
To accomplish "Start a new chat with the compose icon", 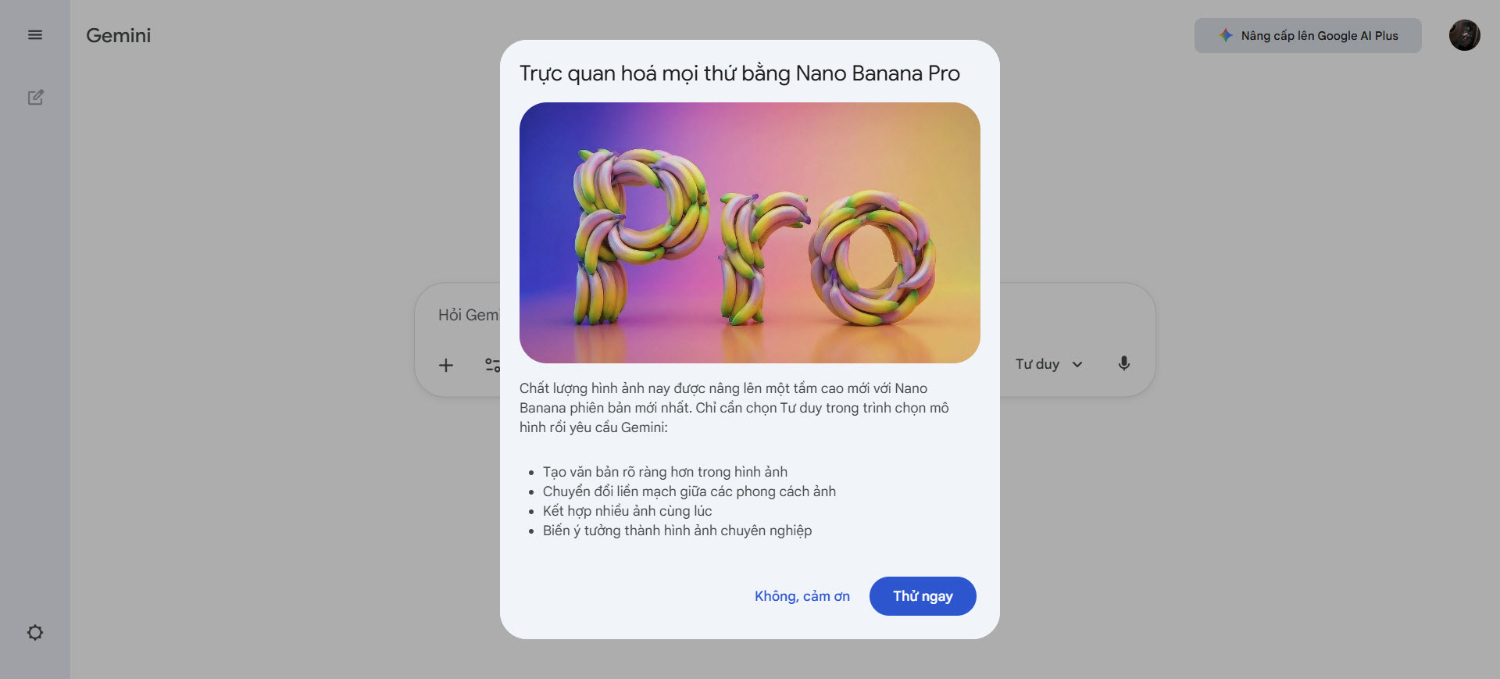I will 35,97.
